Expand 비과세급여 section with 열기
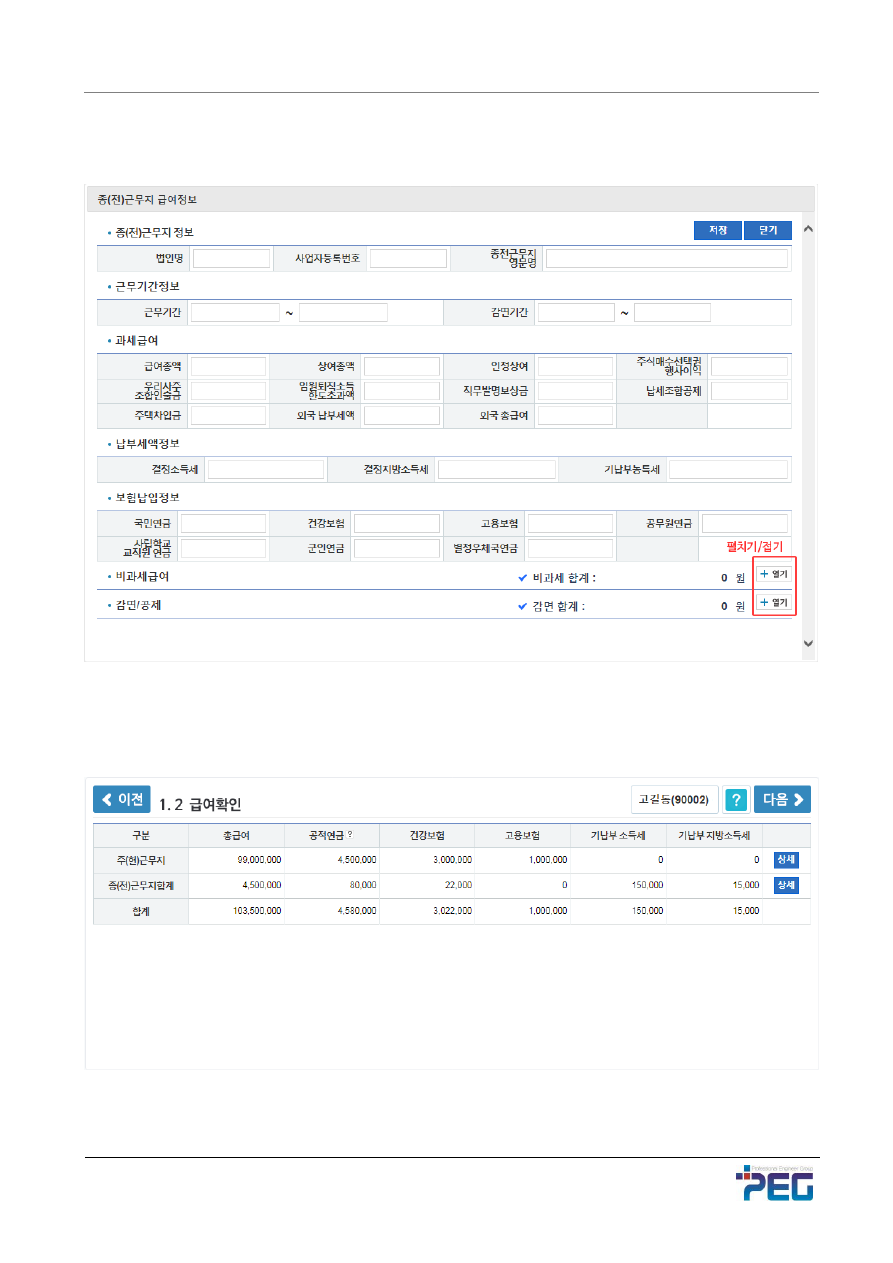This screenshot has height=1263, width=893. (773, 575)
